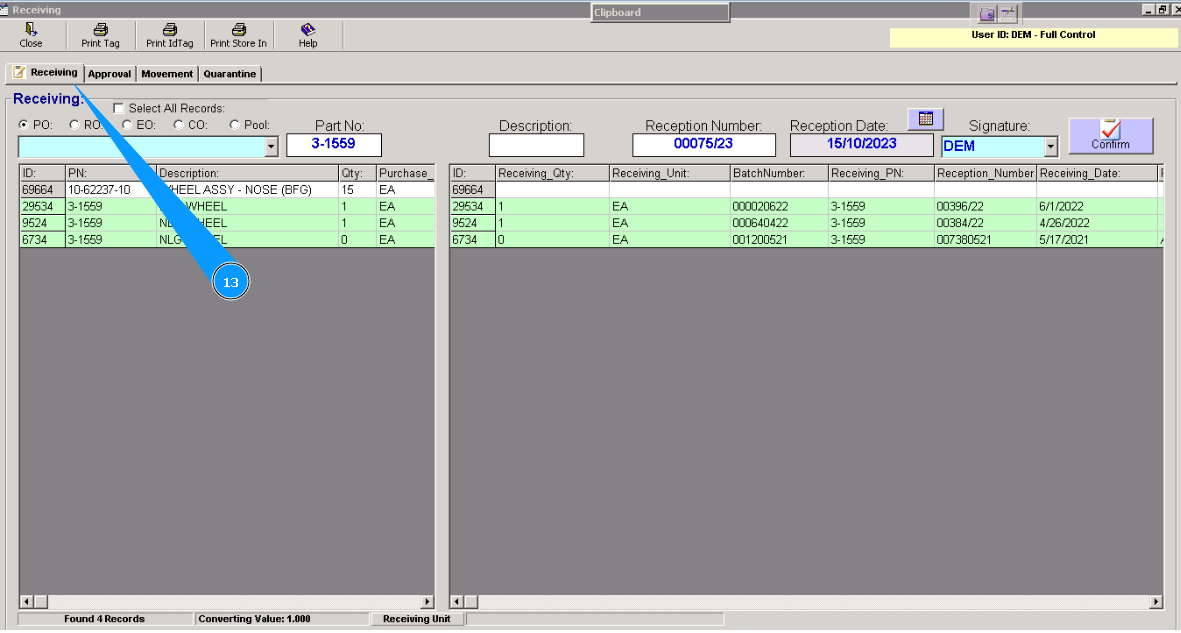This screenshot has width=1181, height=633.
Task: Select the CO radio button
Action: pos(179,125)
